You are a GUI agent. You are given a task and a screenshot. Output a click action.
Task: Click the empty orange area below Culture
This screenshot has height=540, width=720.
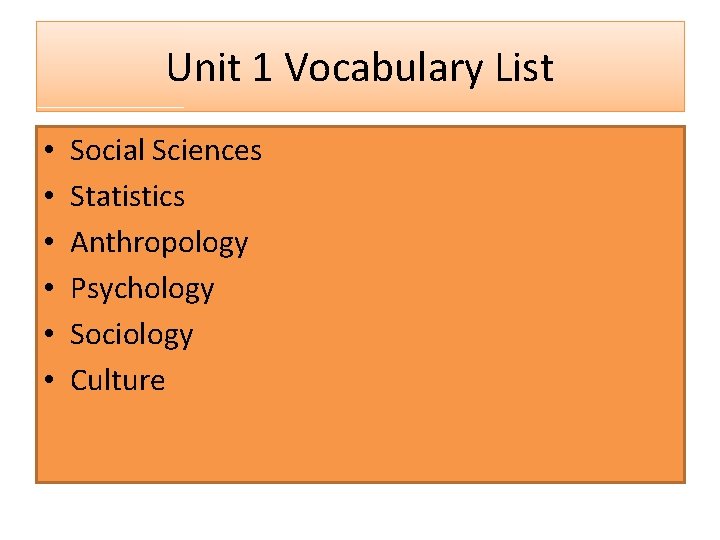coord(360,435)
